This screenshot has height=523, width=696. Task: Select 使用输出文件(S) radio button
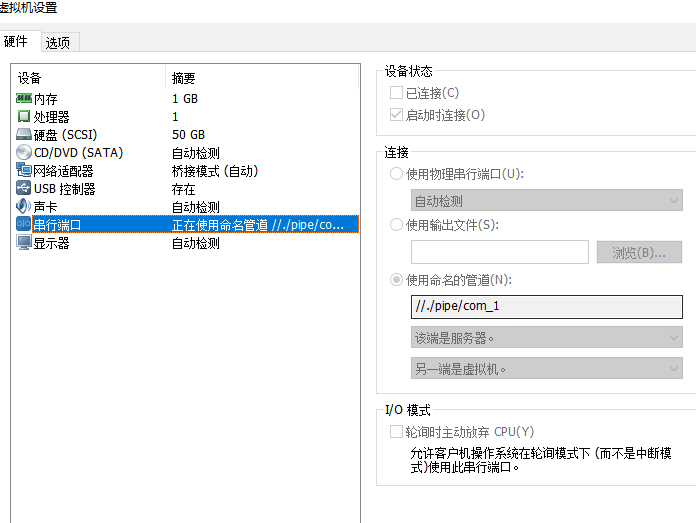tap(396, 225)
